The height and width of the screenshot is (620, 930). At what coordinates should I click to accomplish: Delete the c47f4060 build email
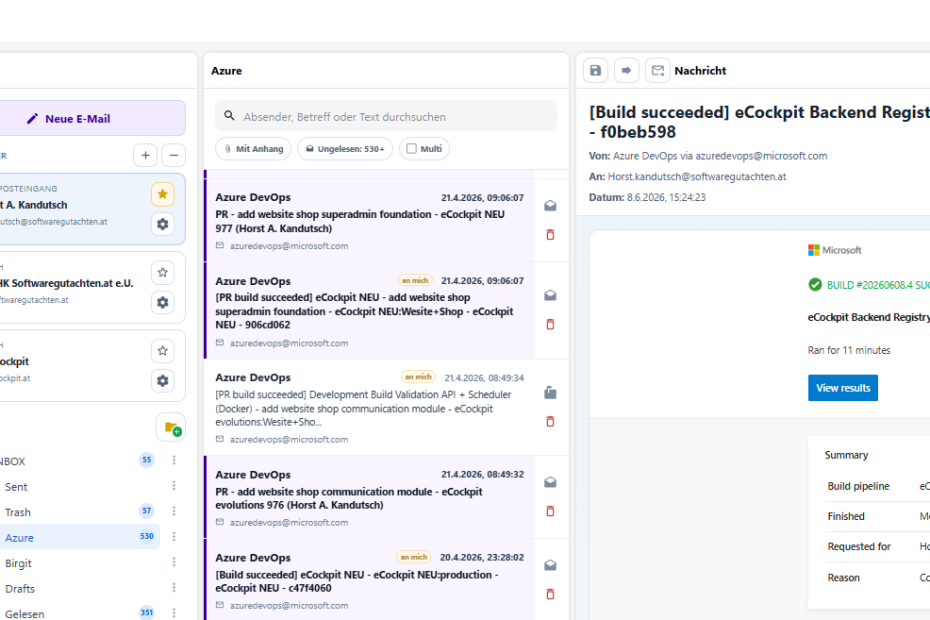[x=550, y=594]
